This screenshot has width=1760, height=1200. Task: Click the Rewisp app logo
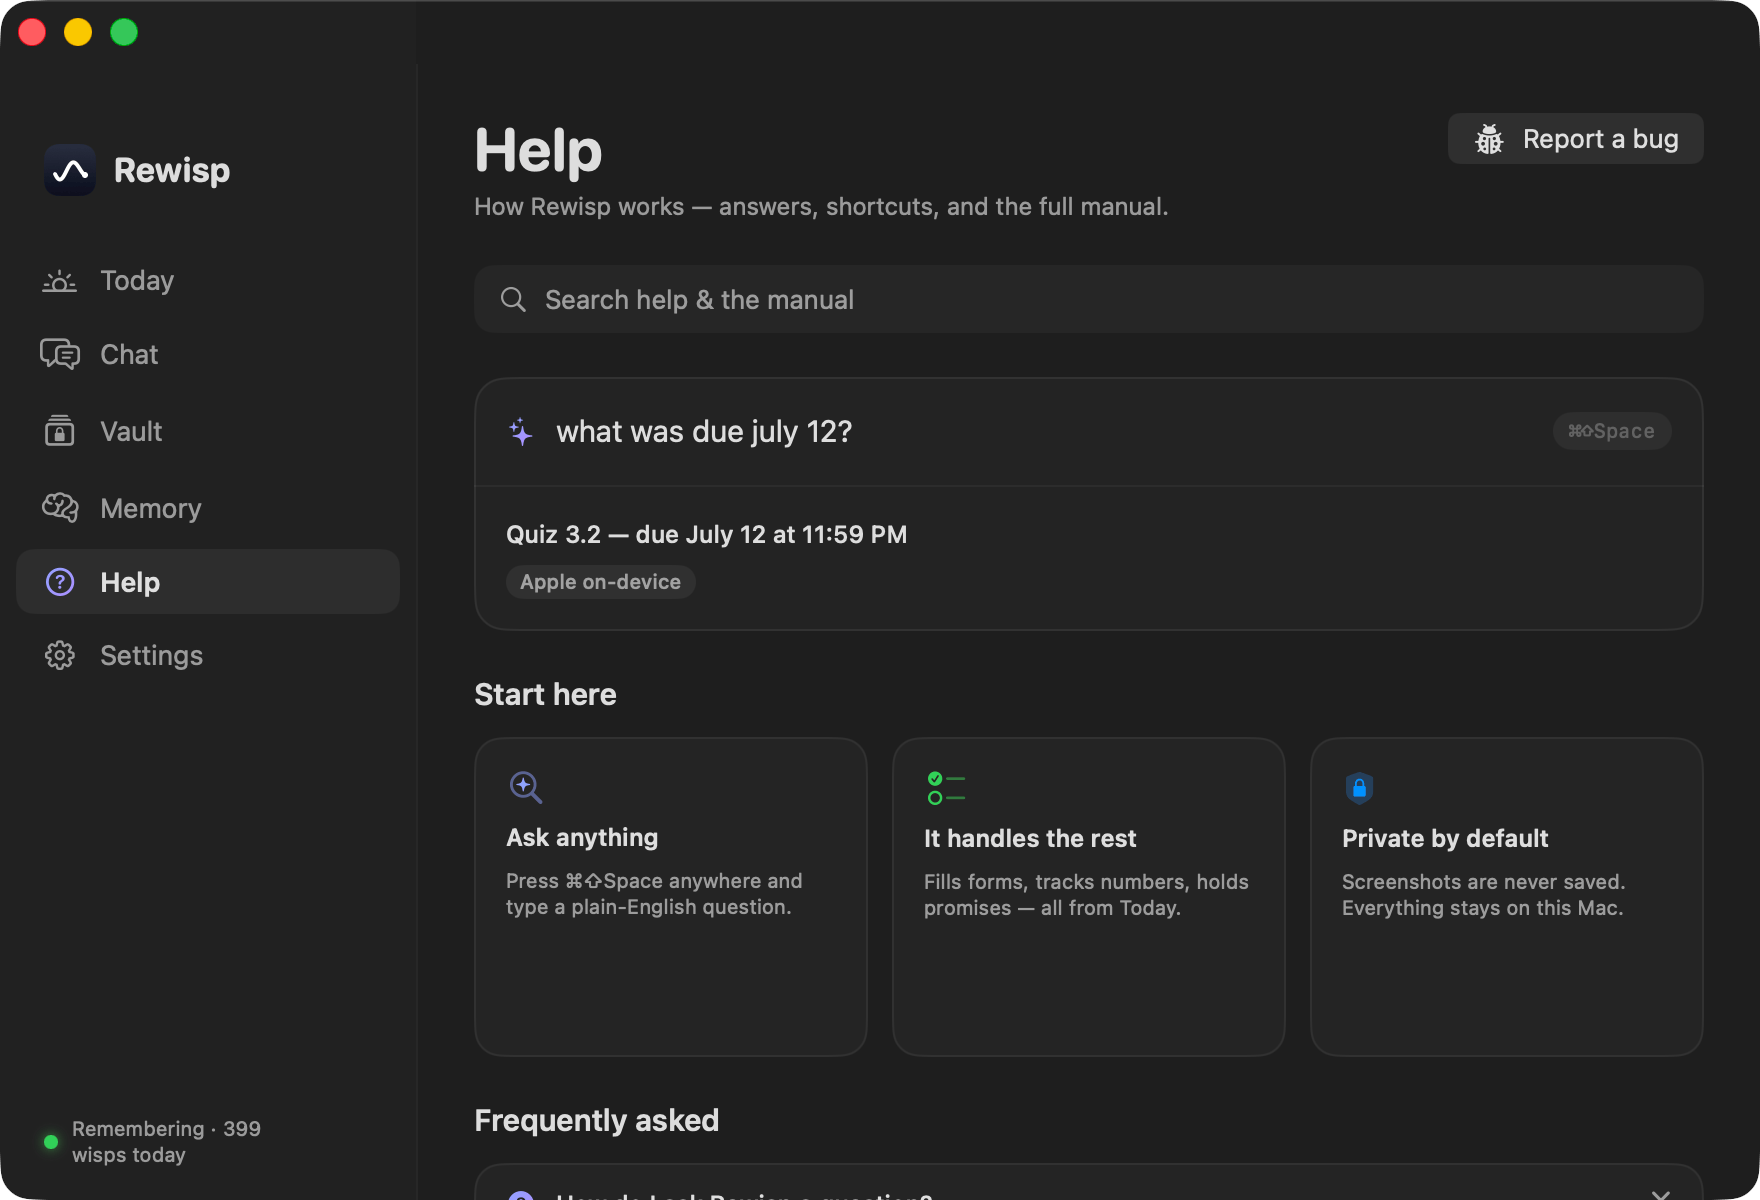70,170
